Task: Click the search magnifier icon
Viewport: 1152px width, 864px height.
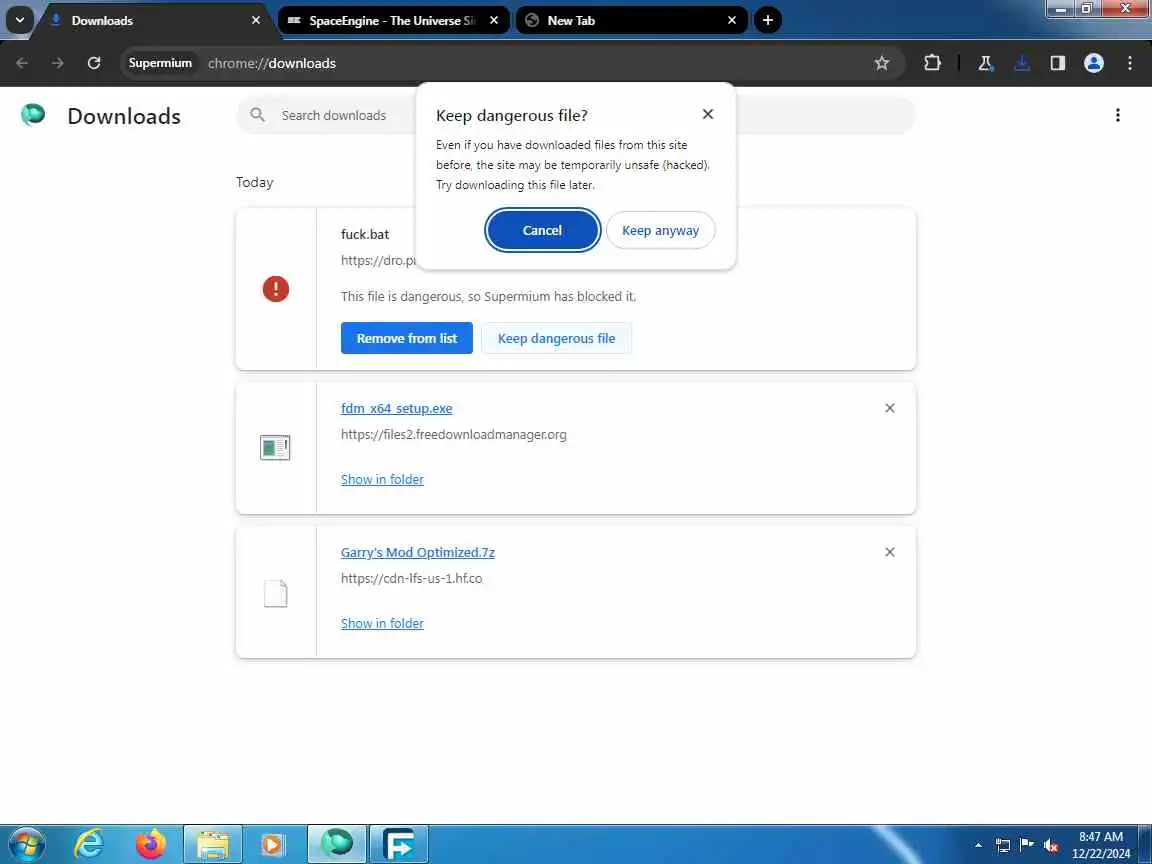Action: point(257,115)
